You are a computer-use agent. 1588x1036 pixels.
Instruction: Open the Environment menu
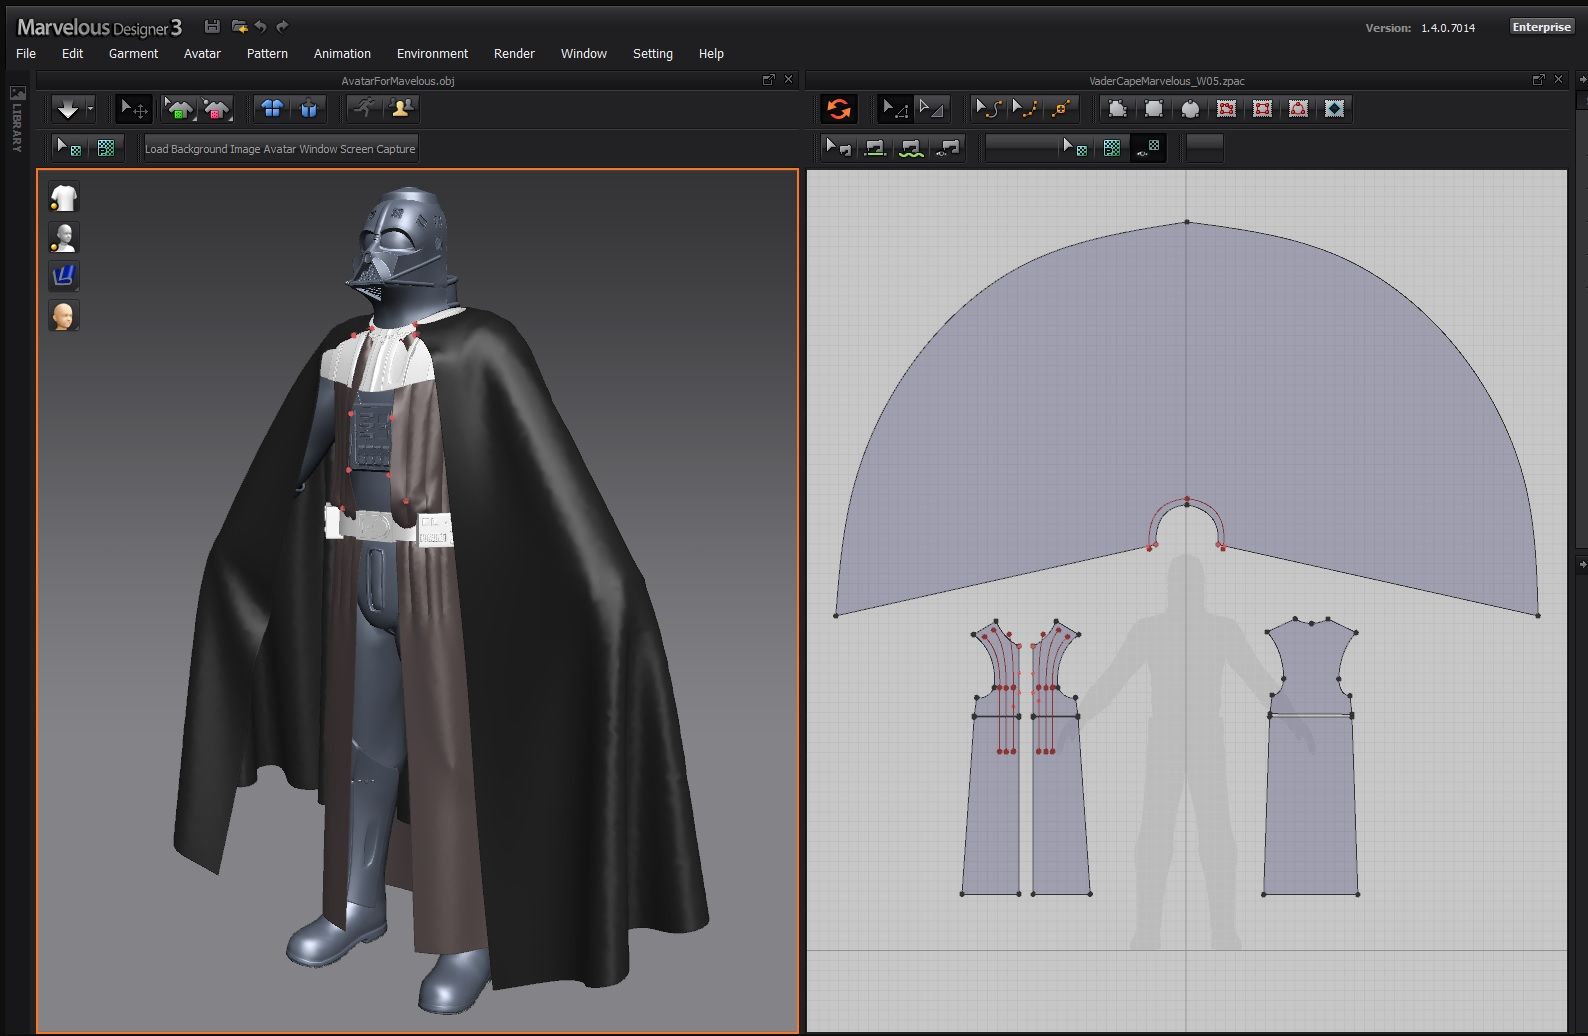432,54
